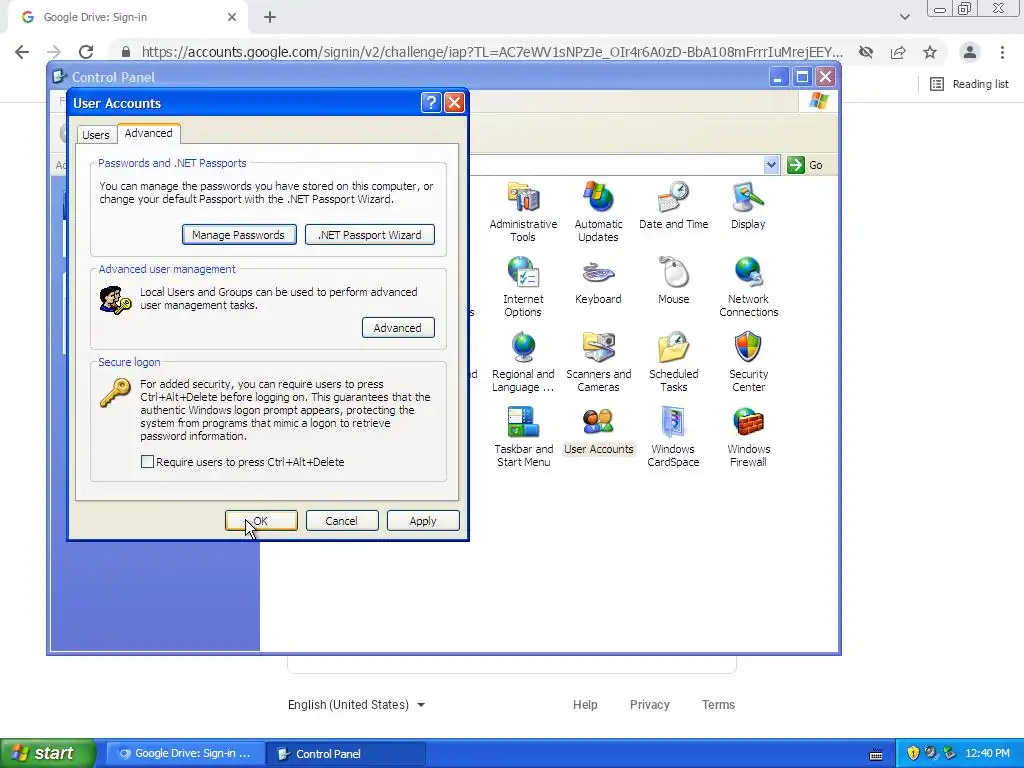
Task: Bookmark this page with the star icon
Action: coord(930,52)
